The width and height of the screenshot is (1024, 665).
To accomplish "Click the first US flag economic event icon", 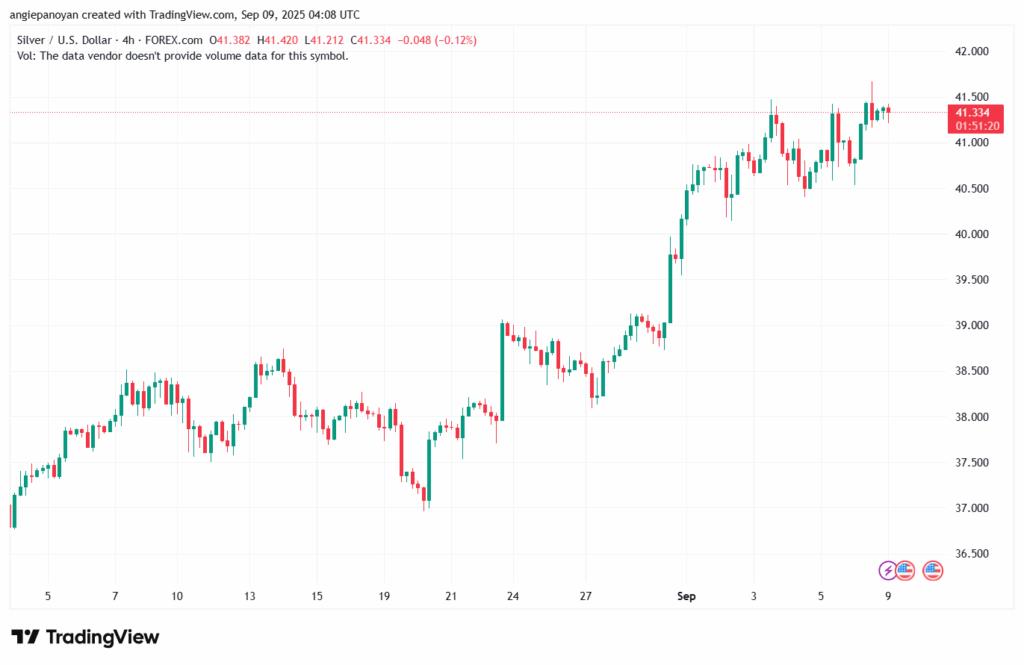I will 905,570.
